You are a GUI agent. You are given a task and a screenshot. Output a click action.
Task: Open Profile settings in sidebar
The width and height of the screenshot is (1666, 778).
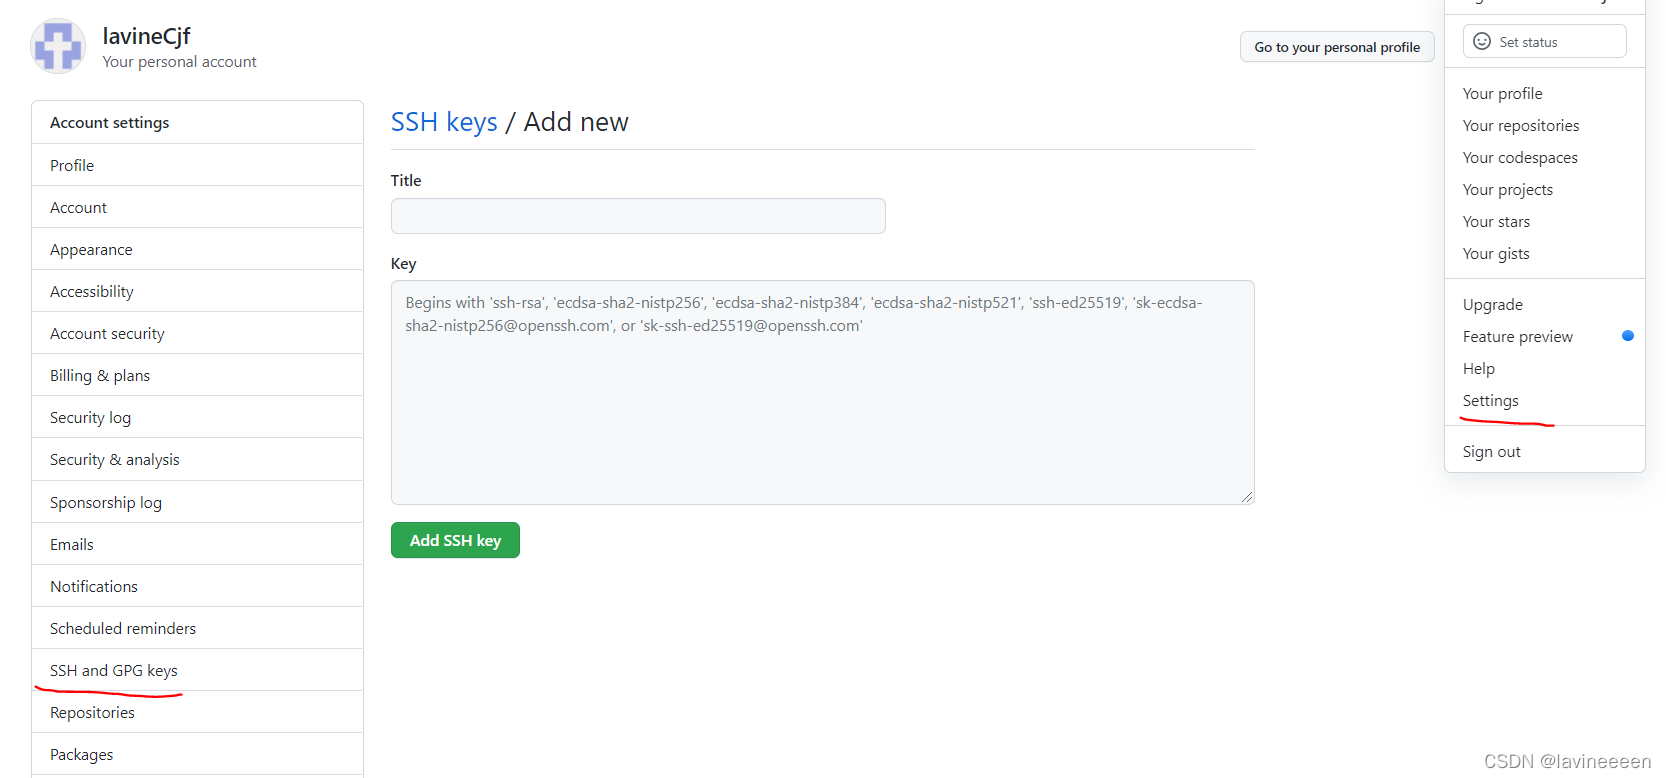point(197,165)
